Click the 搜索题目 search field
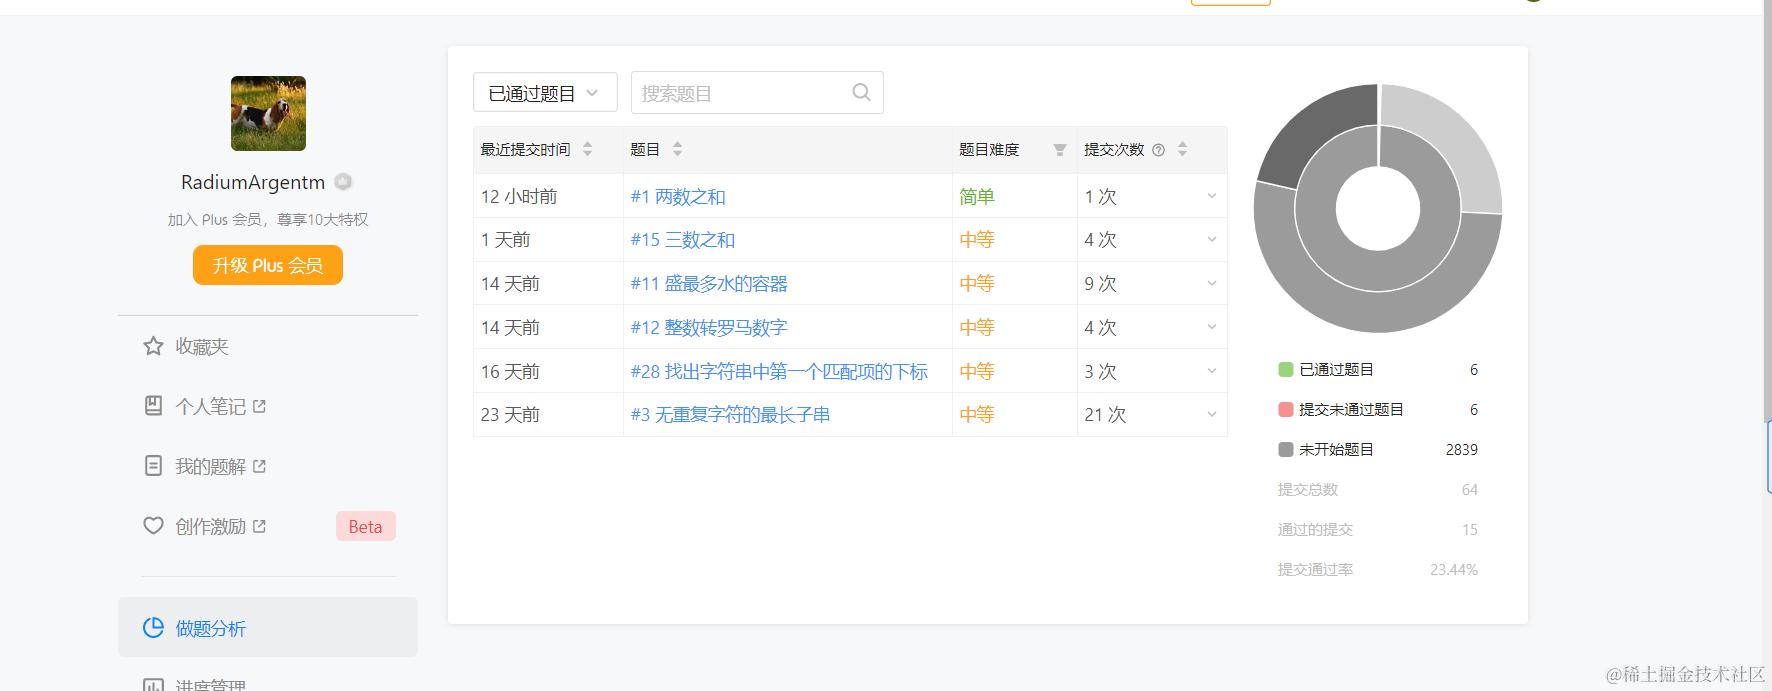Screen dimensions: 1772x691 click(x=757, y=92)
